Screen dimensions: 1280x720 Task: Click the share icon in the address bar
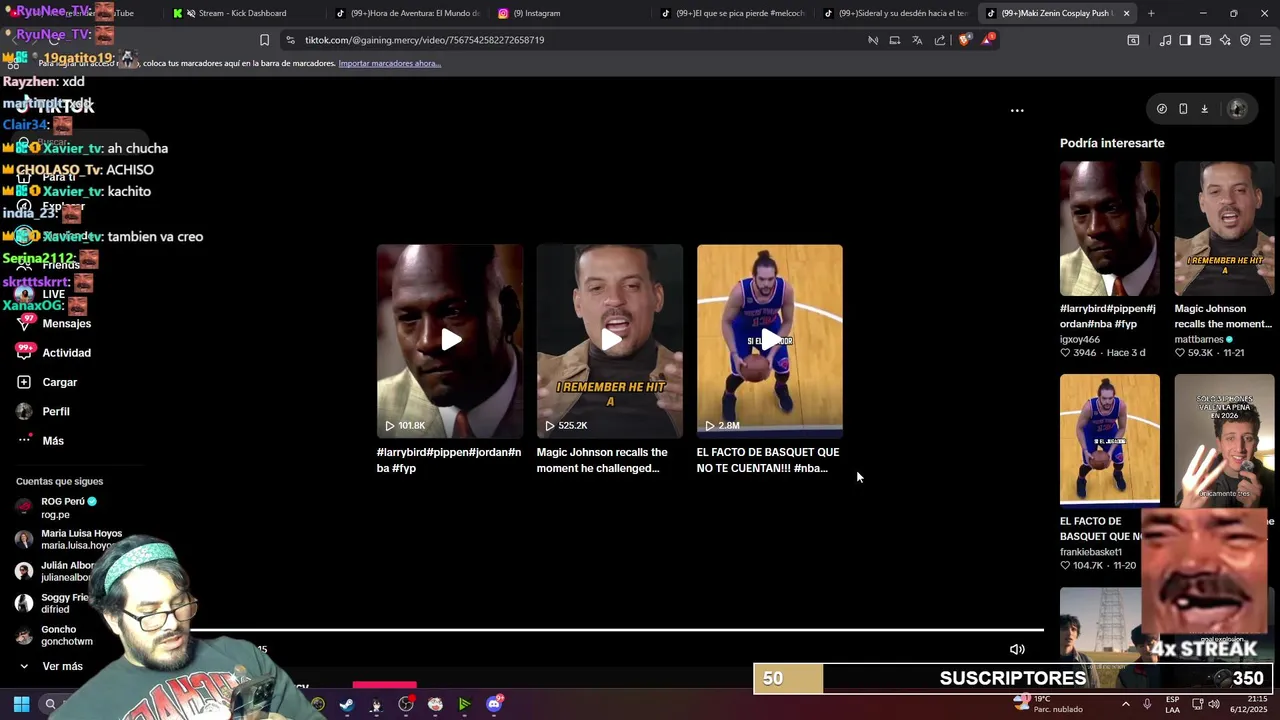point(940,40)
